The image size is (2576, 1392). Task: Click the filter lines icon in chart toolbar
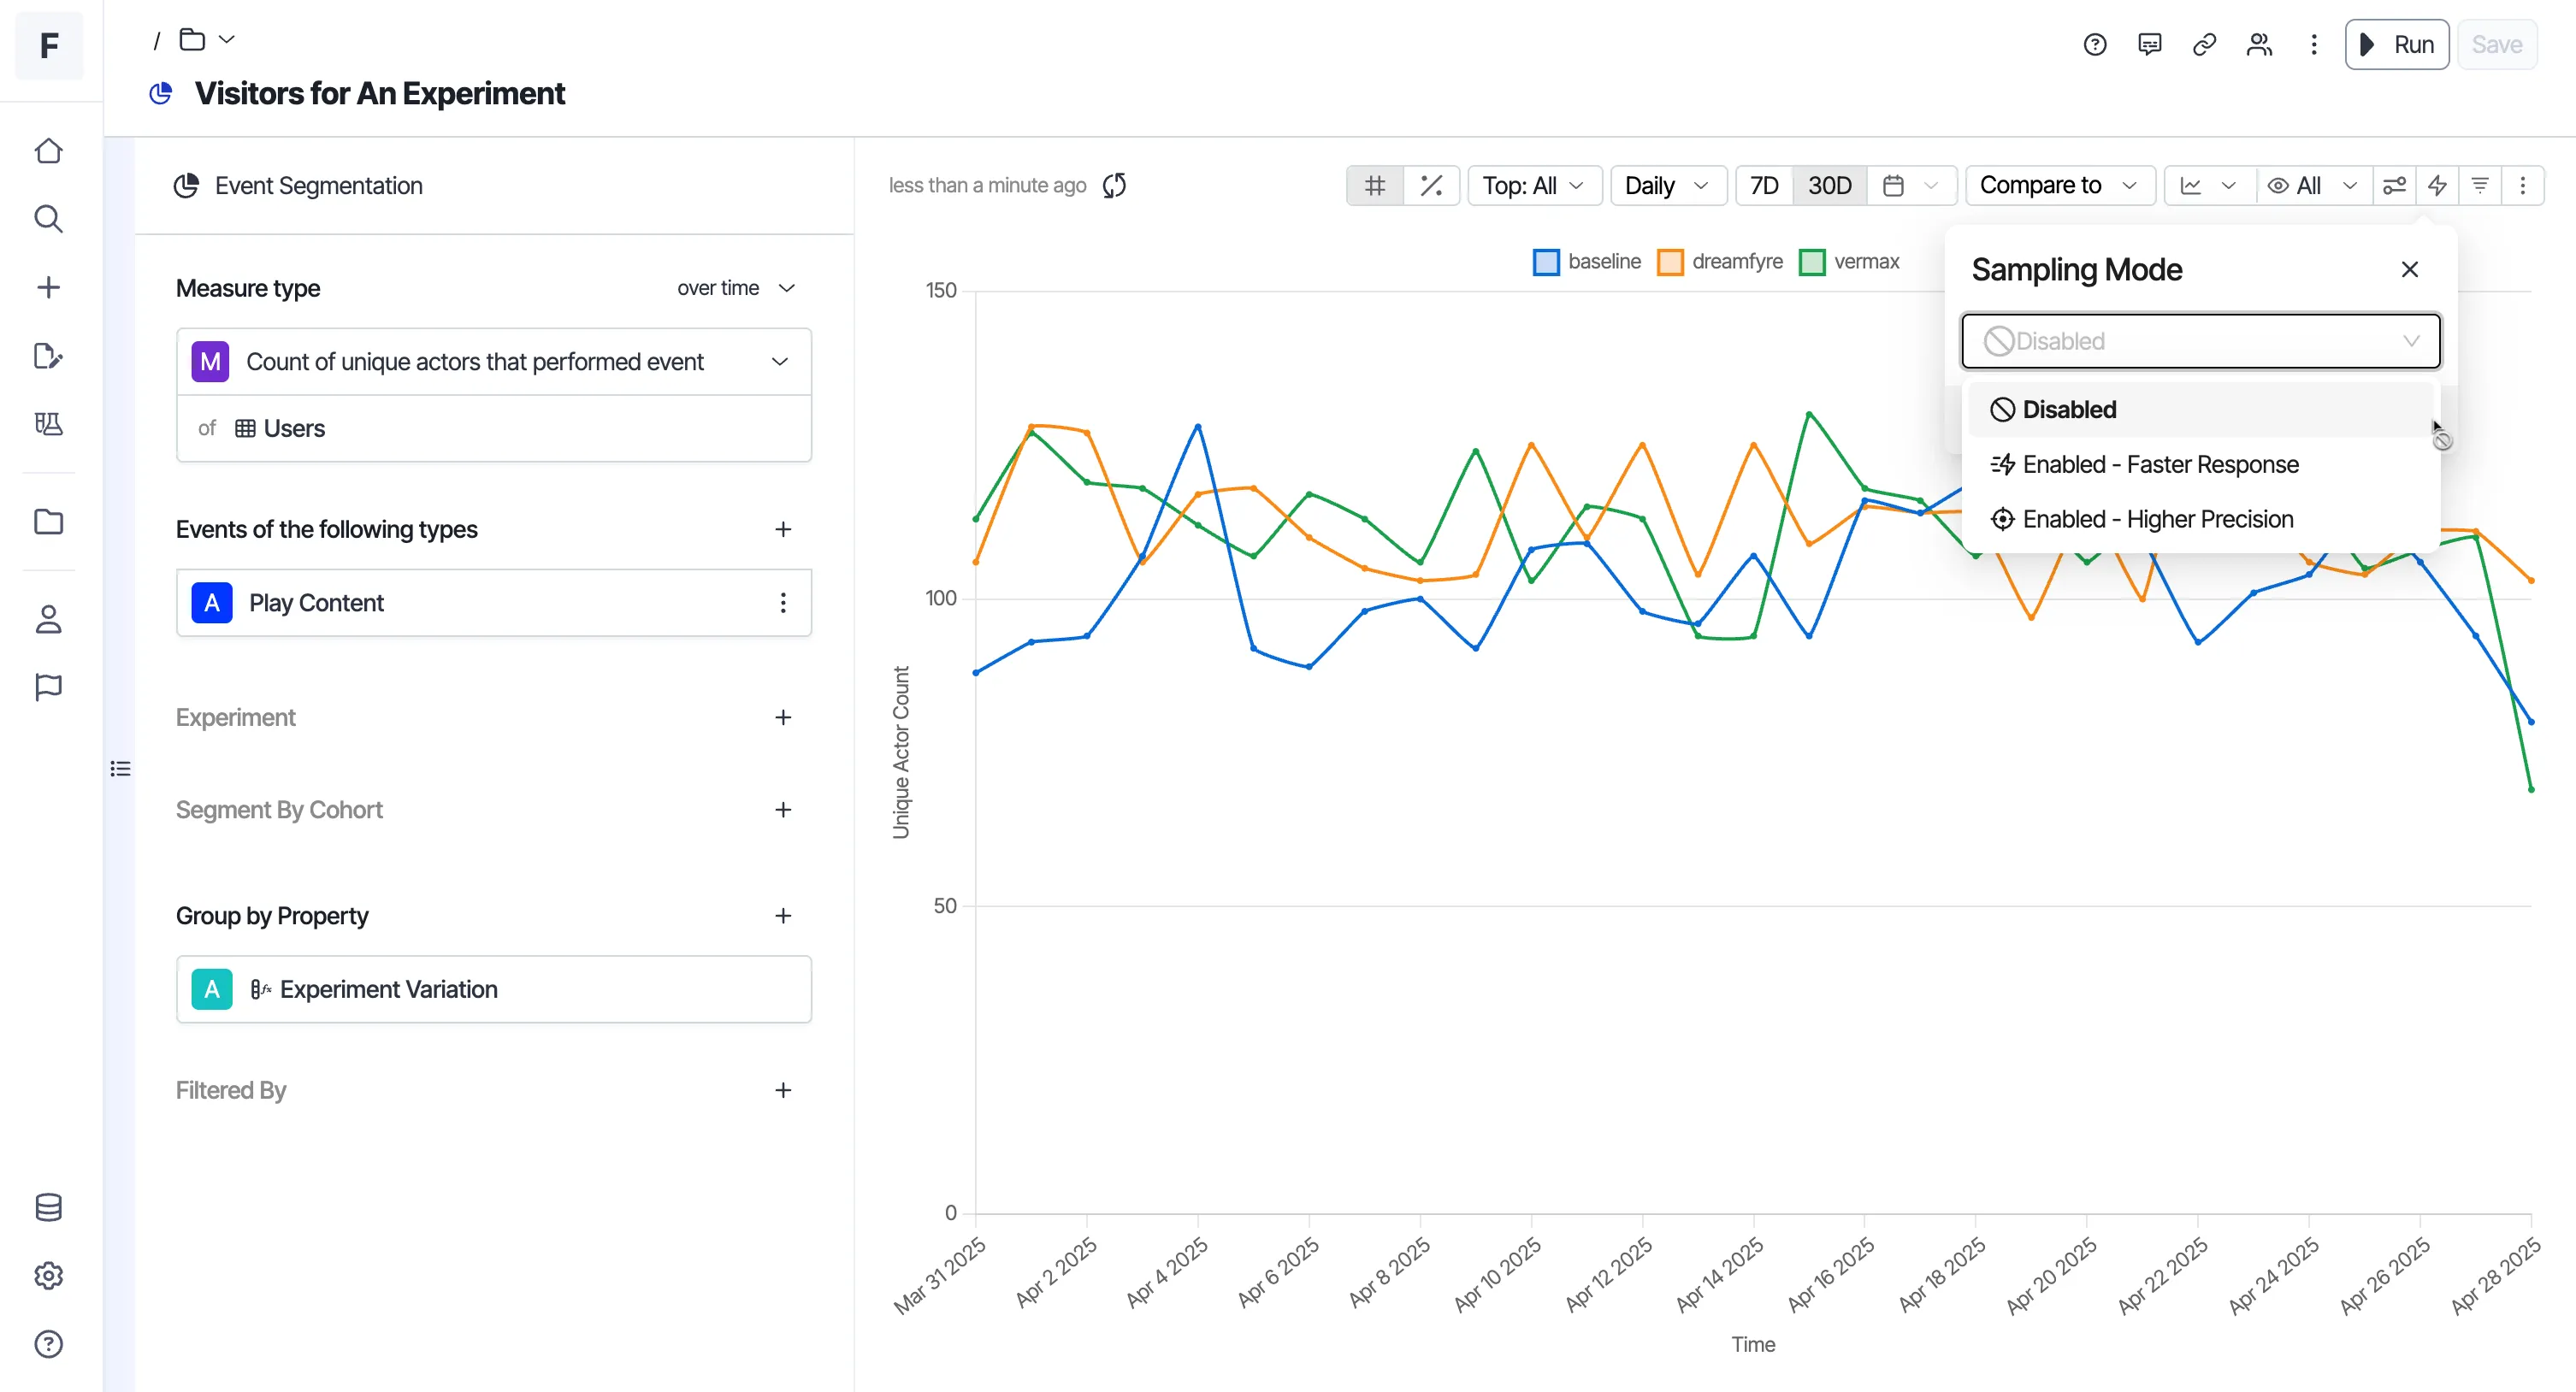tap(2480, 186)
